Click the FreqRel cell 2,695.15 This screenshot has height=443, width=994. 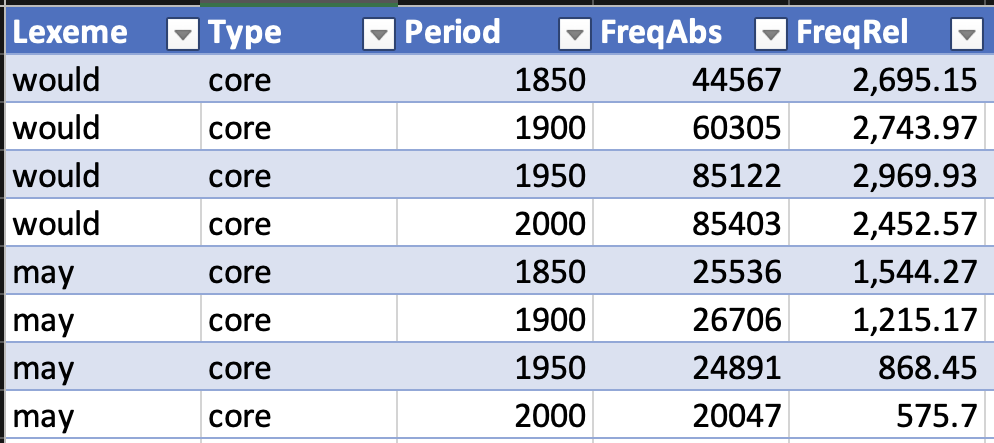909,80
